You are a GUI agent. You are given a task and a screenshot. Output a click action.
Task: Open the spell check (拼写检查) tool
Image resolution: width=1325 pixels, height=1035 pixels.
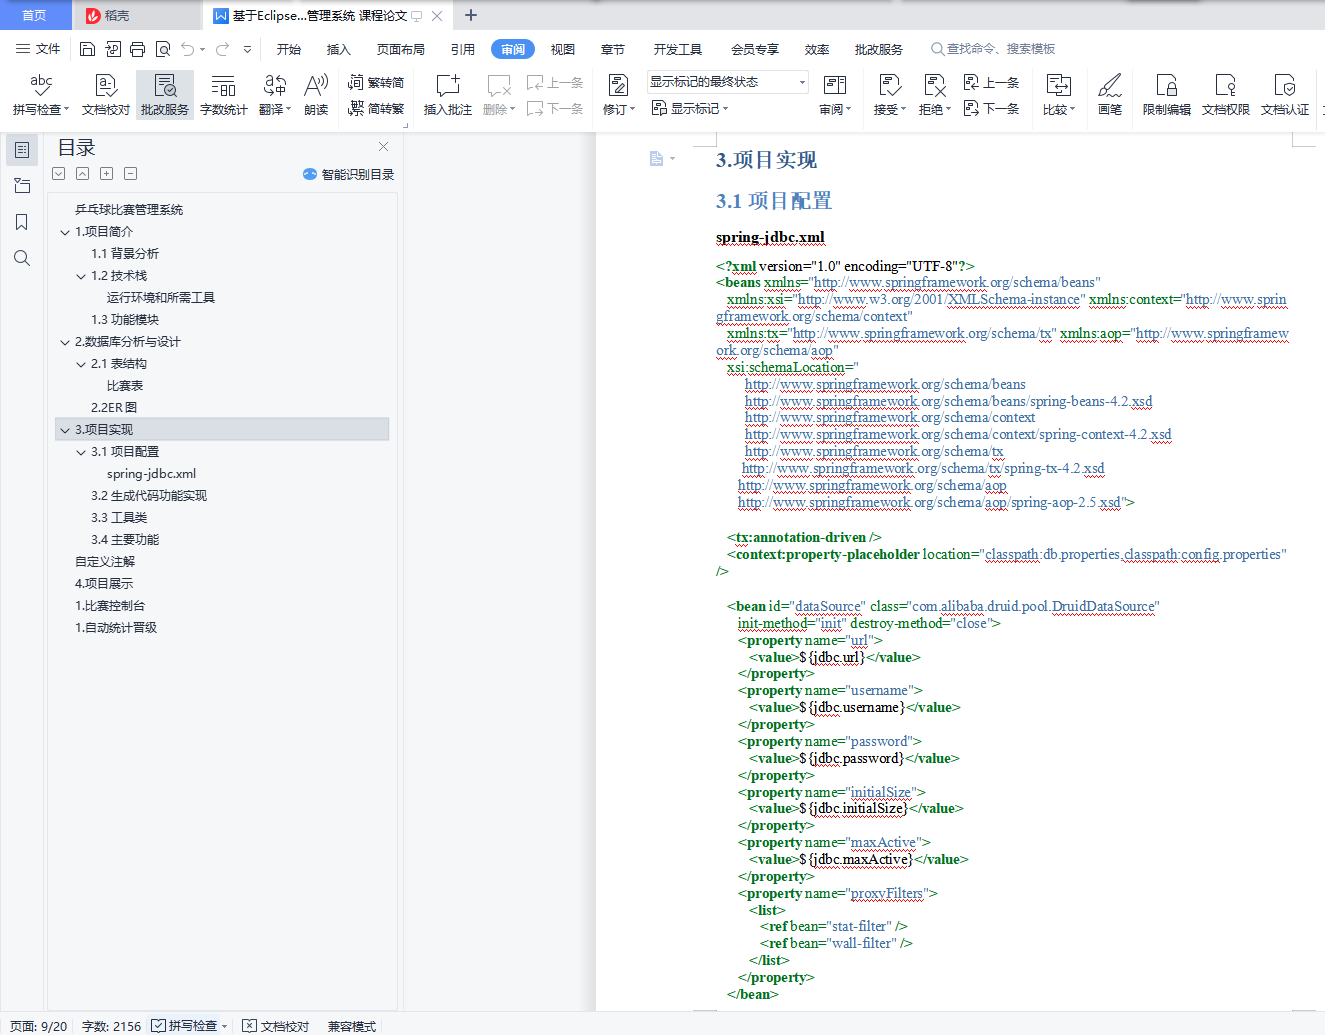40,94
